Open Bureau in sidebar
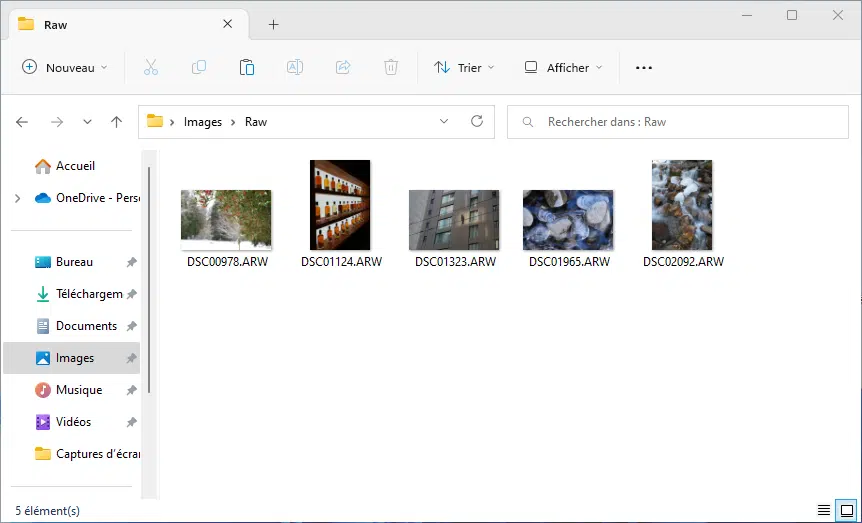This screenshot has height=523, width=862. point(64,262)
